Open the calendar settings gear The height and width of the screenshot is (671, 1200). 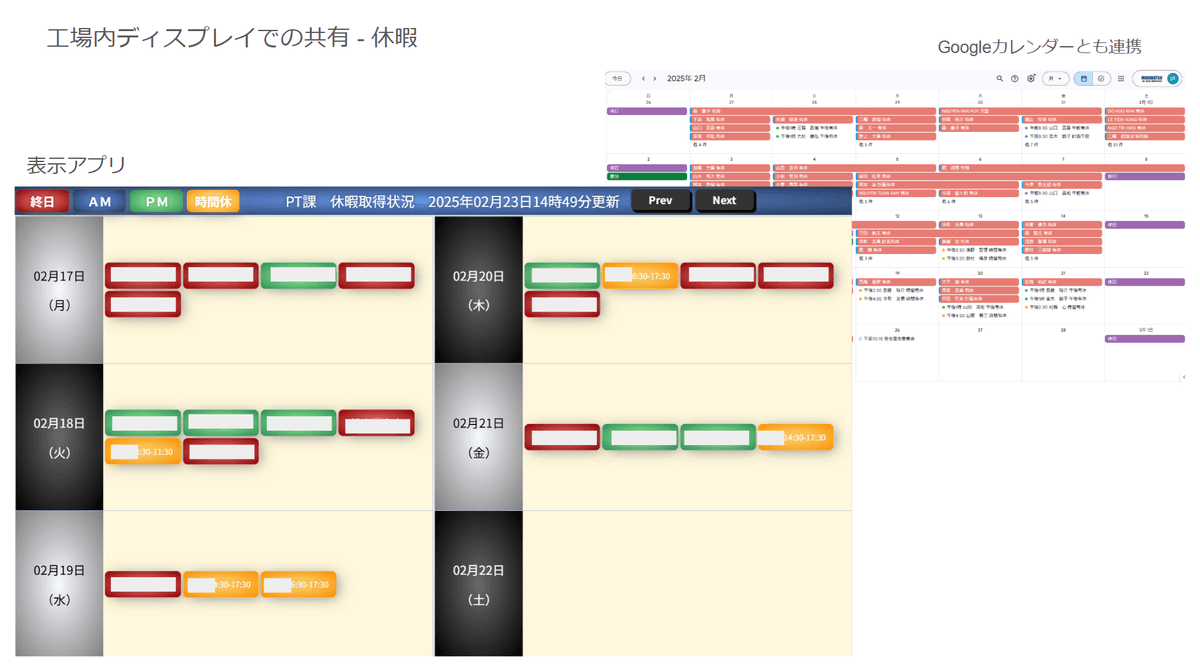1031,78
